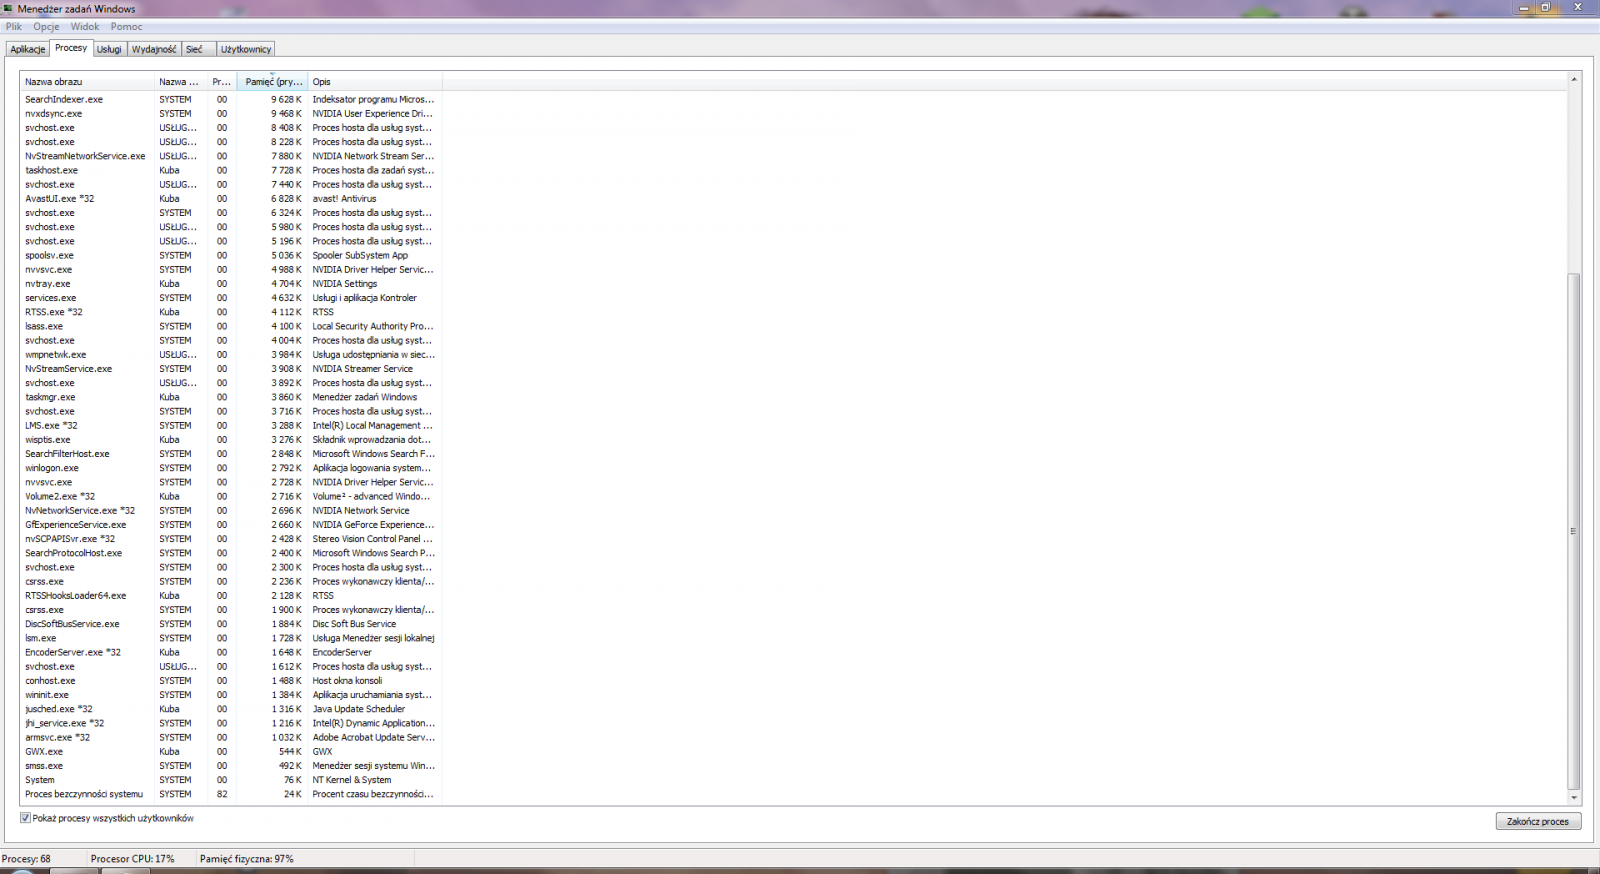Open the Pomoc menu
1600x874 pixels.
click(126, 27)
